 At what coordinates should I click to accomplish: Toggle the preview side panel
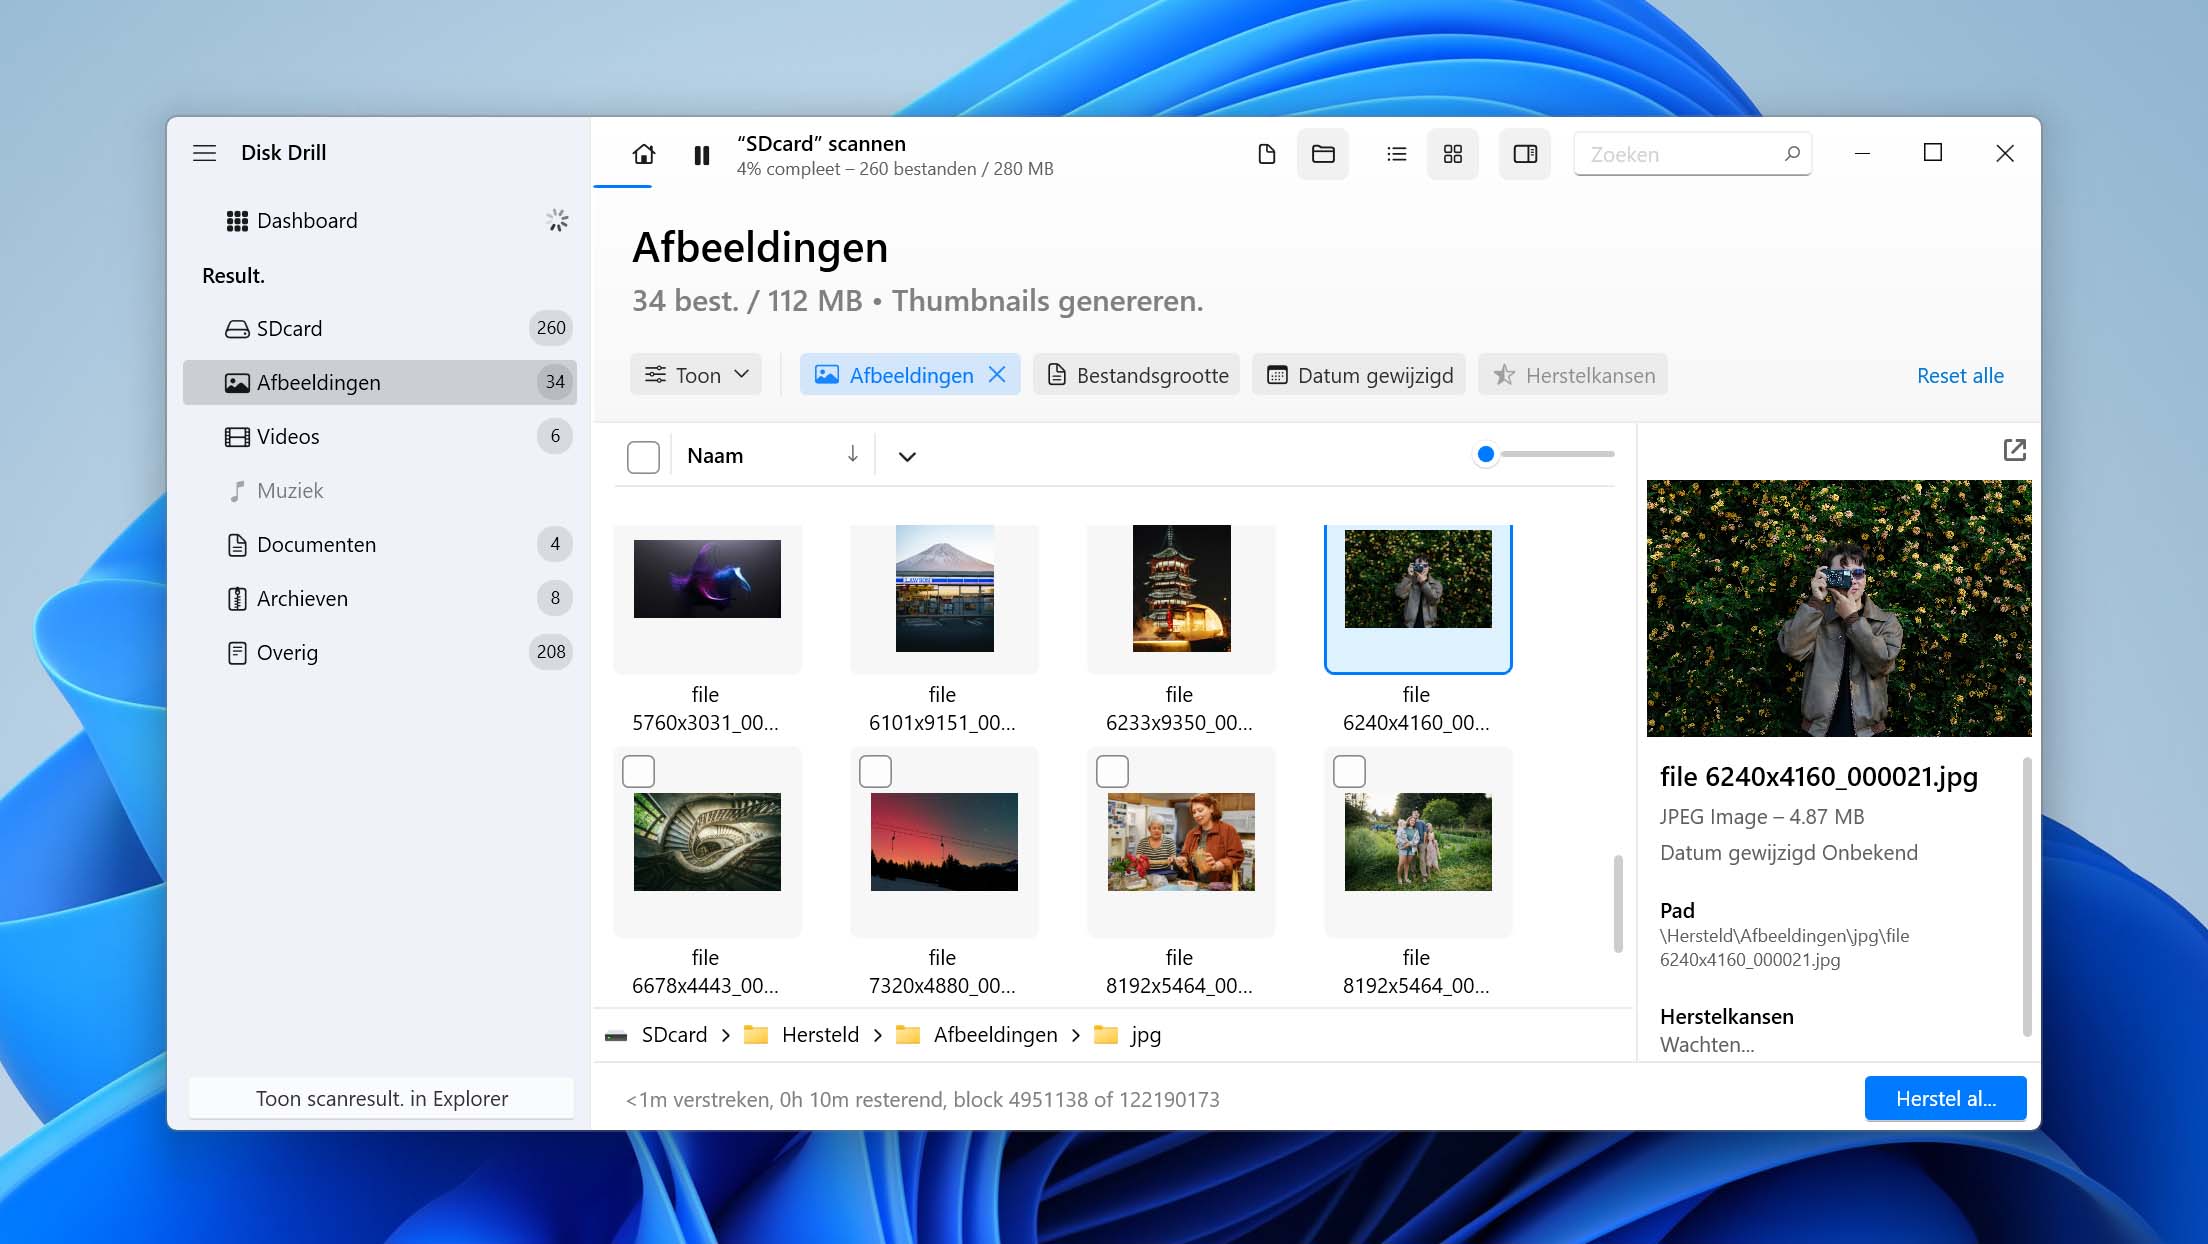pyautogui.click(x=1525, y=154)
